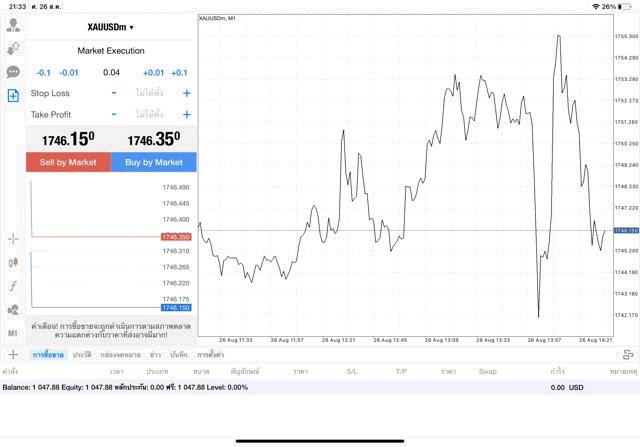Increase the Stop Loss value

(186, 93)
